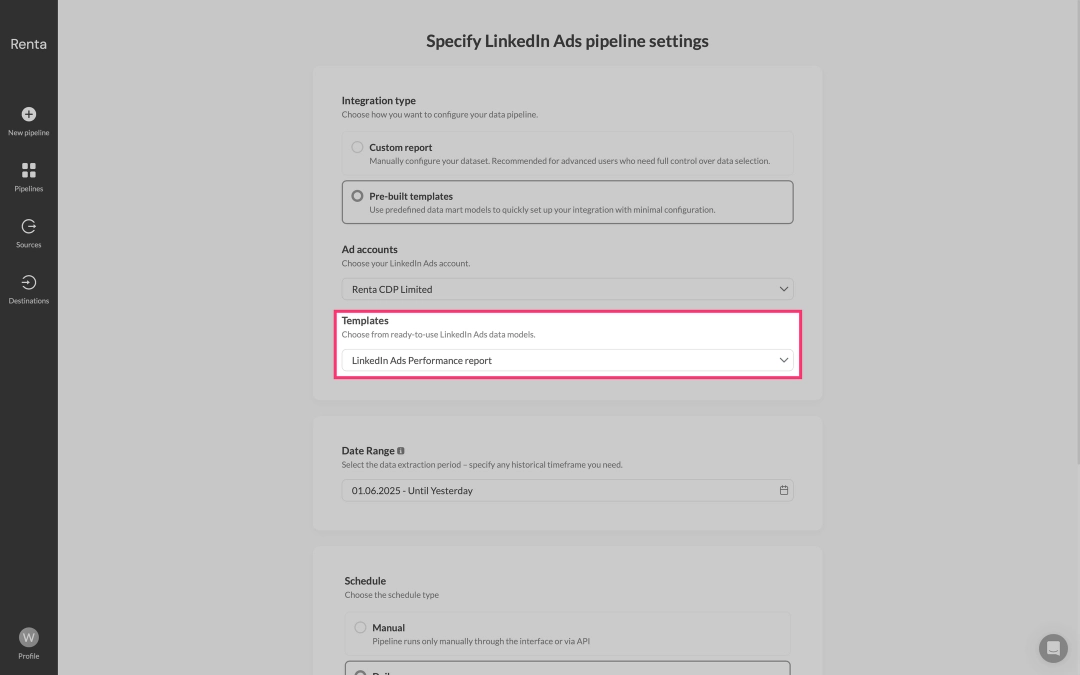The image size is (1080, 675).
Task: Open the Pipelines grid icon
Action: (29, 170)
